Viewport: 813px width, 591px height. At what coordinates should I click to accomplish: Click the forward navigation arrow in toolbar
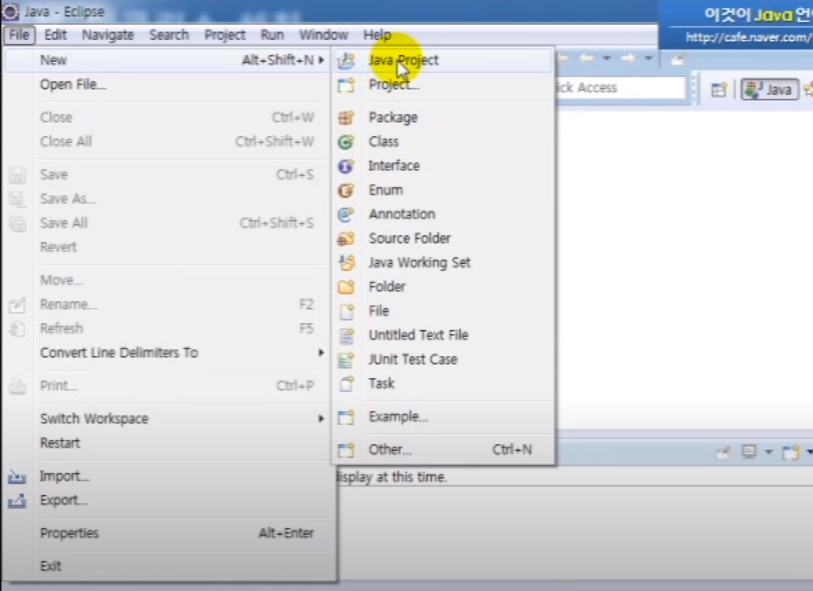coord(627,59)
